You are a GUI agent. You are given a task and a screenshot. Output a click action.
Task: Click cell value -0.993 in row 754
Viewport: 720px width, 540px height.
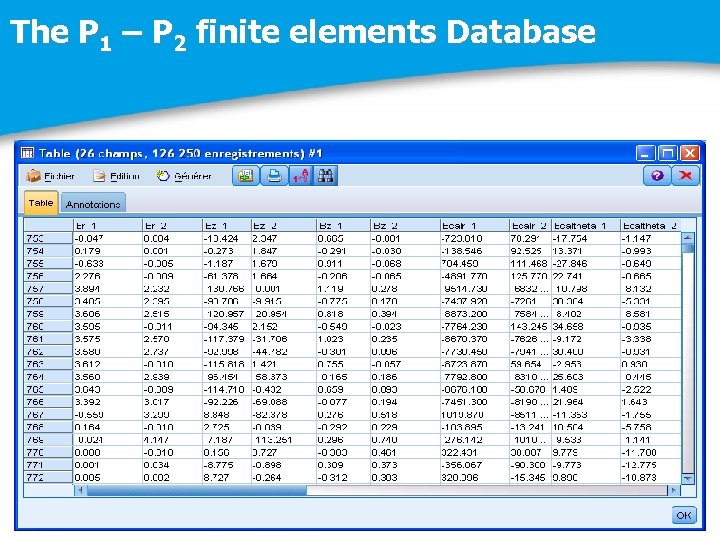636,251
